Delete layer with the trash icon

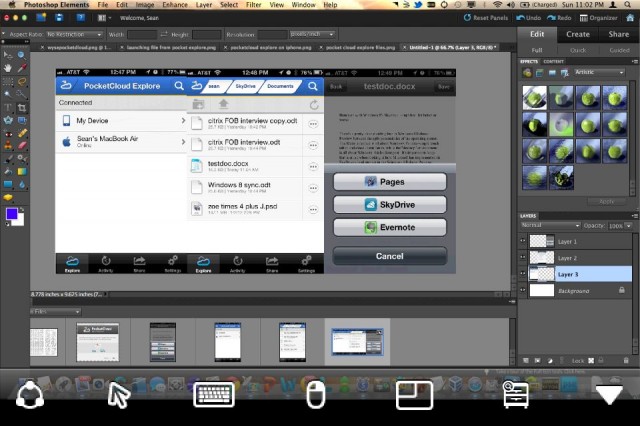[626, 361]
